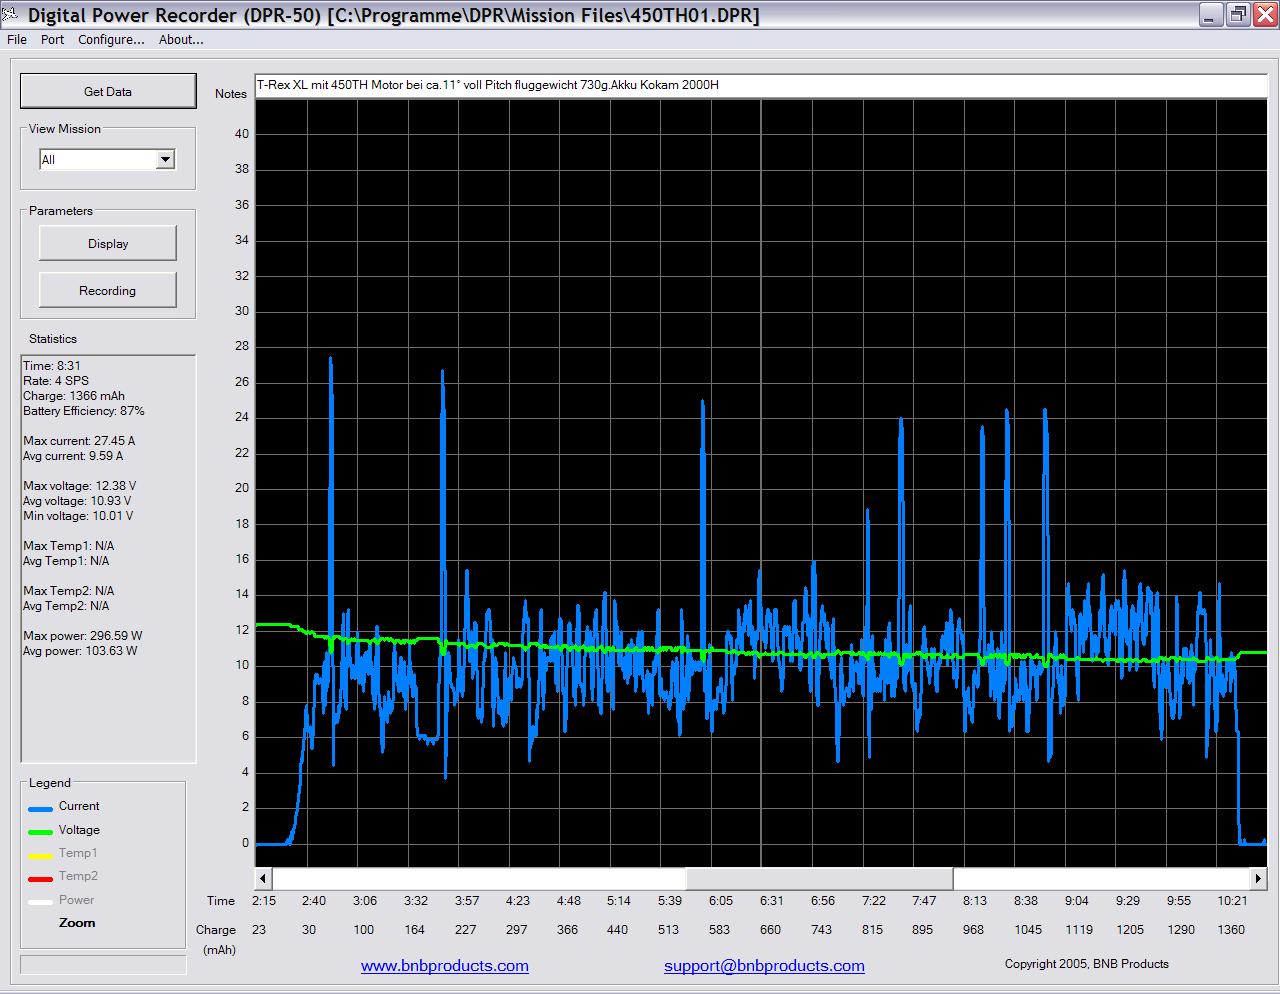
Task: Open the File menu
Action: pos(17,39)
